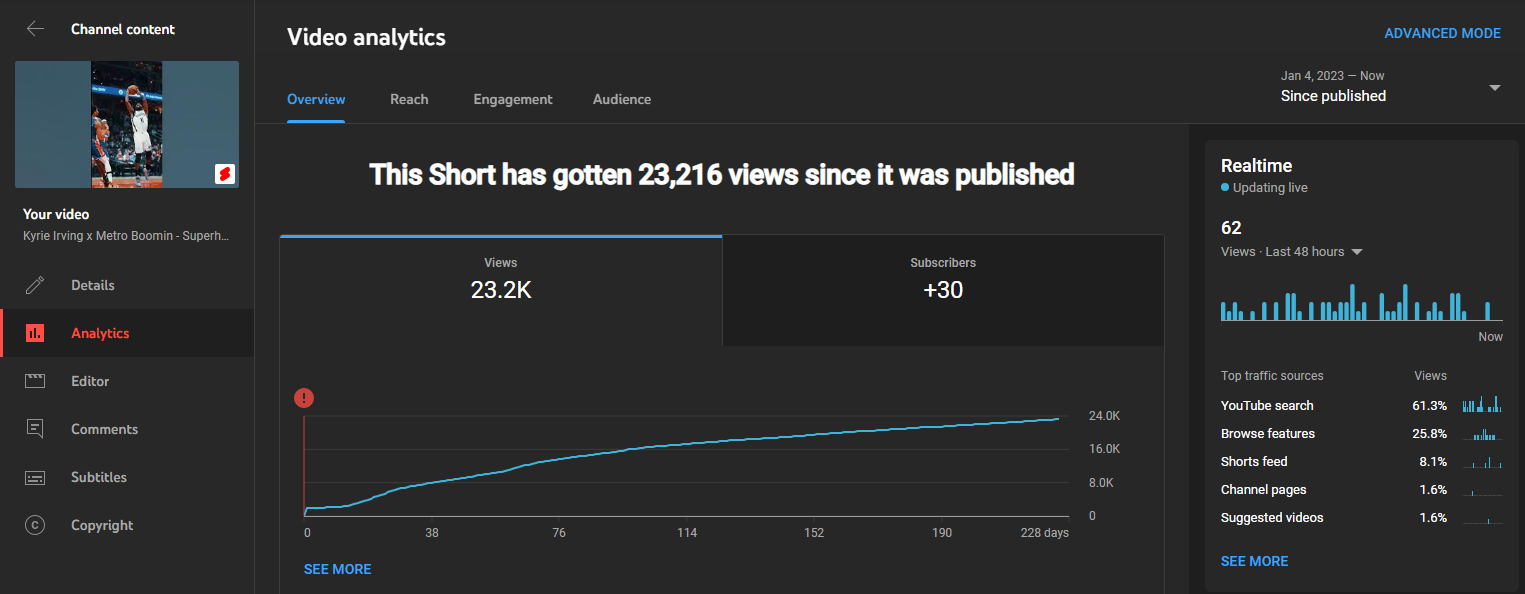Click ADVANCED MODE link

pos(1442,33)
